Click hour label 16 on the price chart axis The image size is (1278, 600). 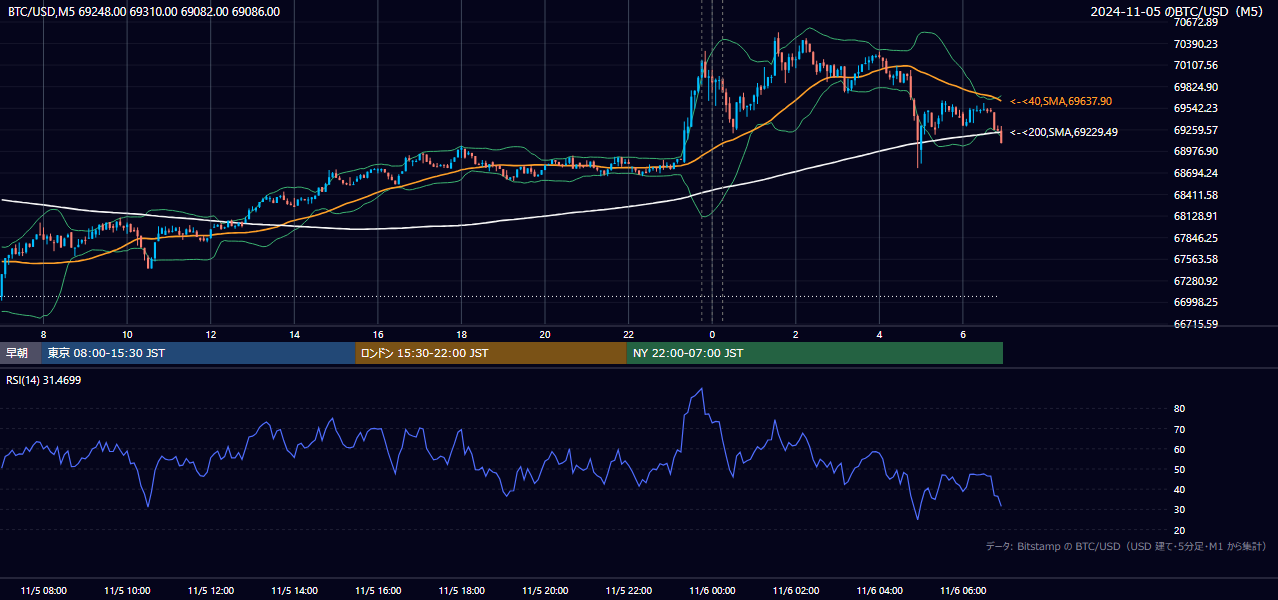[x=378, y=334]
